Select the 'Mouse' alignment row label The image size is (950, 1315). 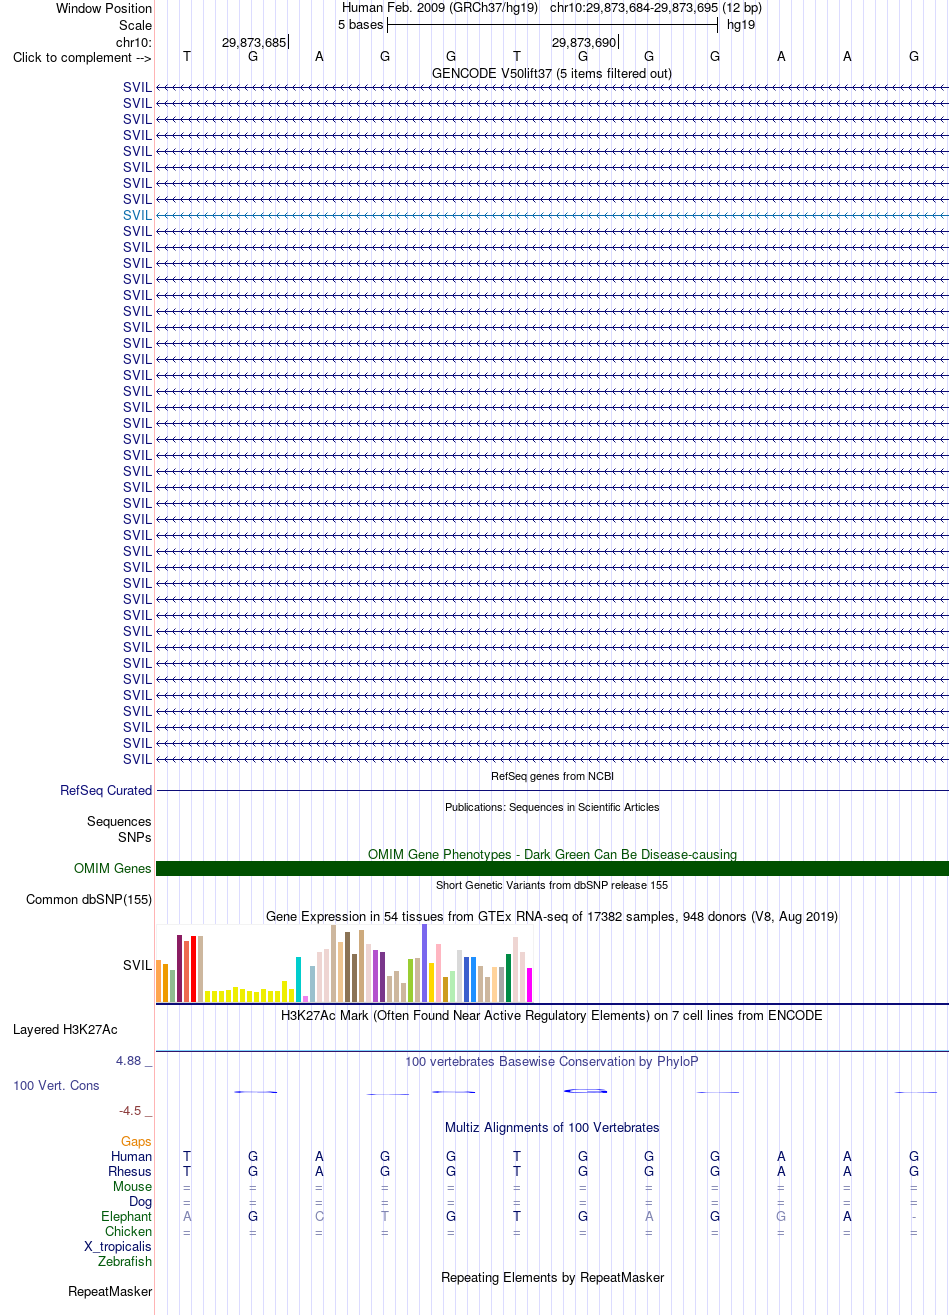pos(133,1186)
